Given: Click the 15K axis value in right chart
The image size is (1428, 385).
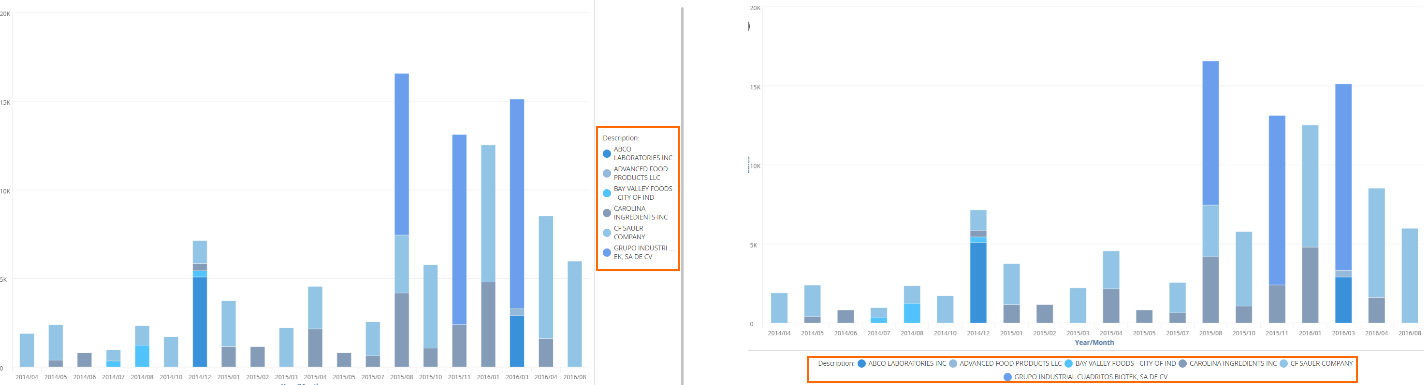Looking at the screenshot, I should (755, 87).
